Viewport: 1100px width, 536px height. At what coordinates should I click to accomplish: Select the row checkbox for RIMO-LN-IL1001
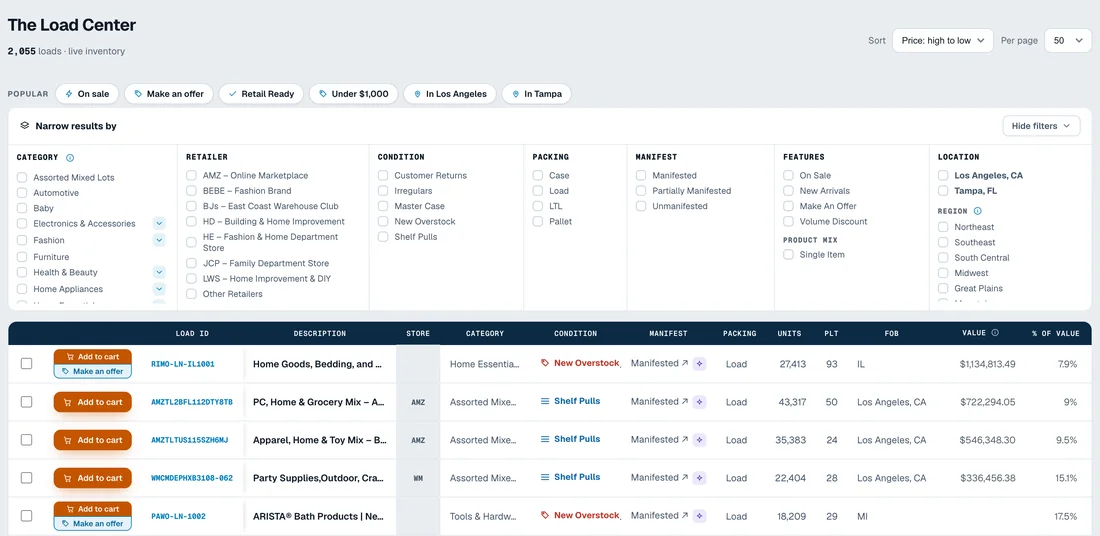point(26,363)
